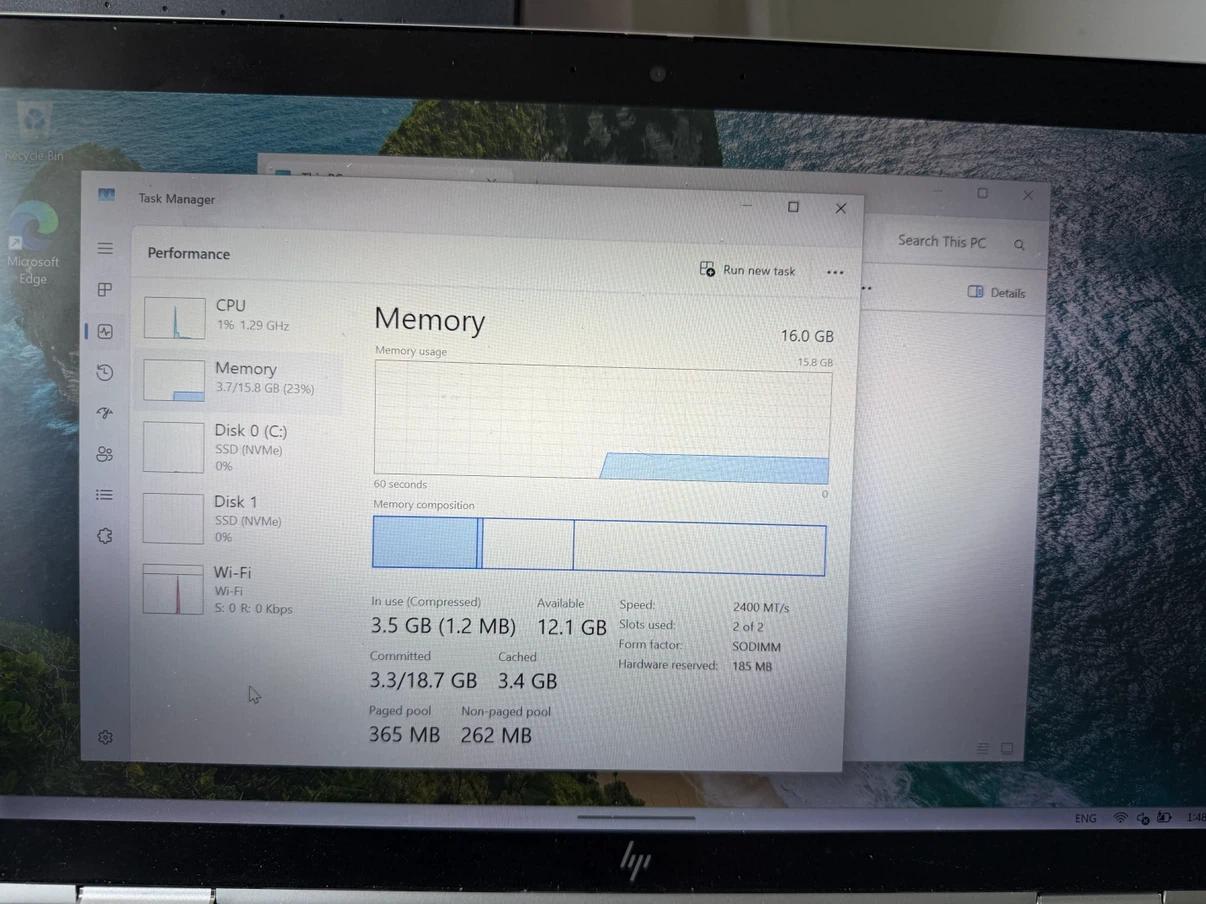Open App history page icon

click(105, 372)
